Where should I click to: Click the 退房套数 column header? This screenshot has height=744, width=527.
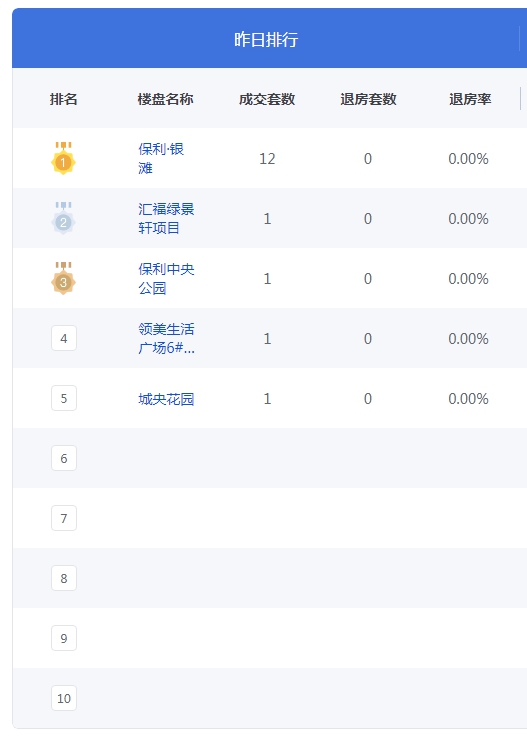pos(369,99)
